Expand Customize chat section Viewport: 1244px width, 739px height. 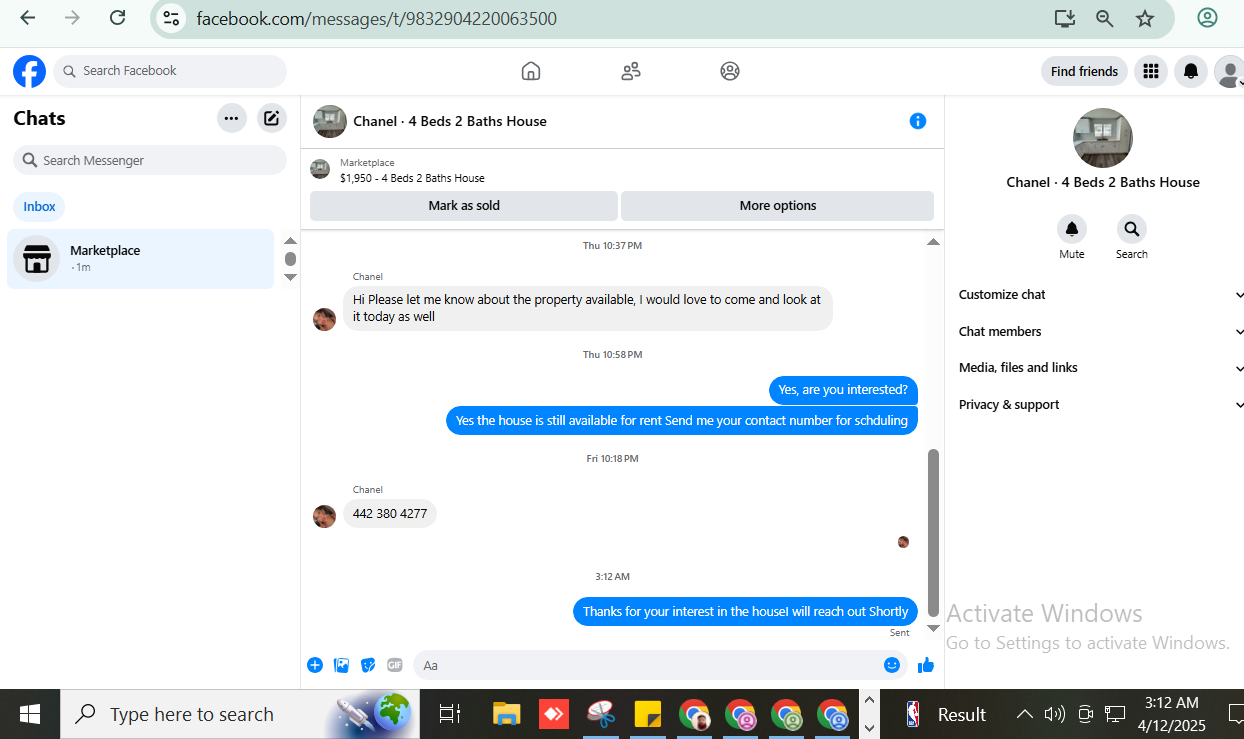(x=1100, y=295)
